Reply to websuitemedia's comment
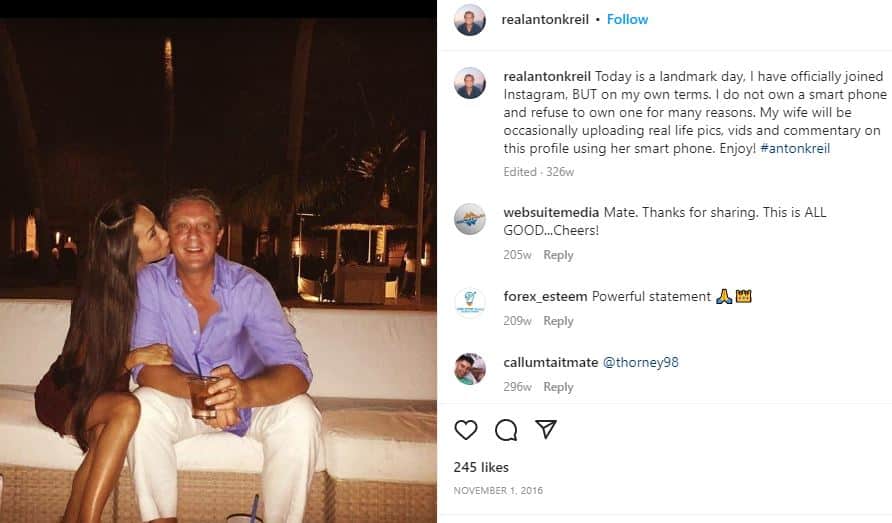 (558, 255)
